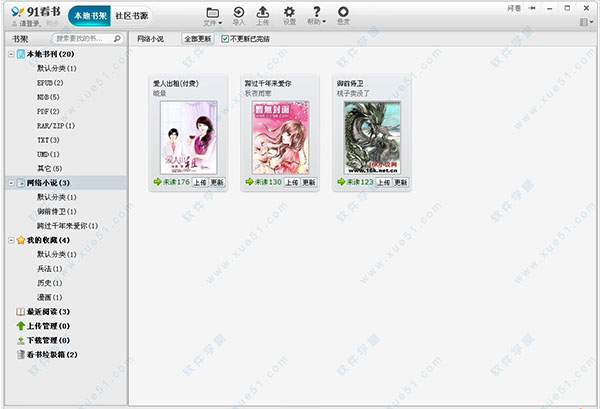
Task: Open 最近阅读 (3) list
Action: [x=48, y=312]
